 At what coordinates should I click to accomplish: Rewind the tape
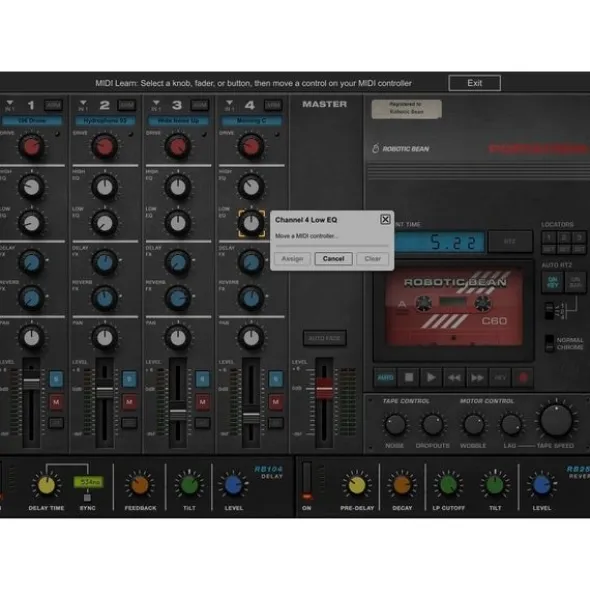pos(454,378)
